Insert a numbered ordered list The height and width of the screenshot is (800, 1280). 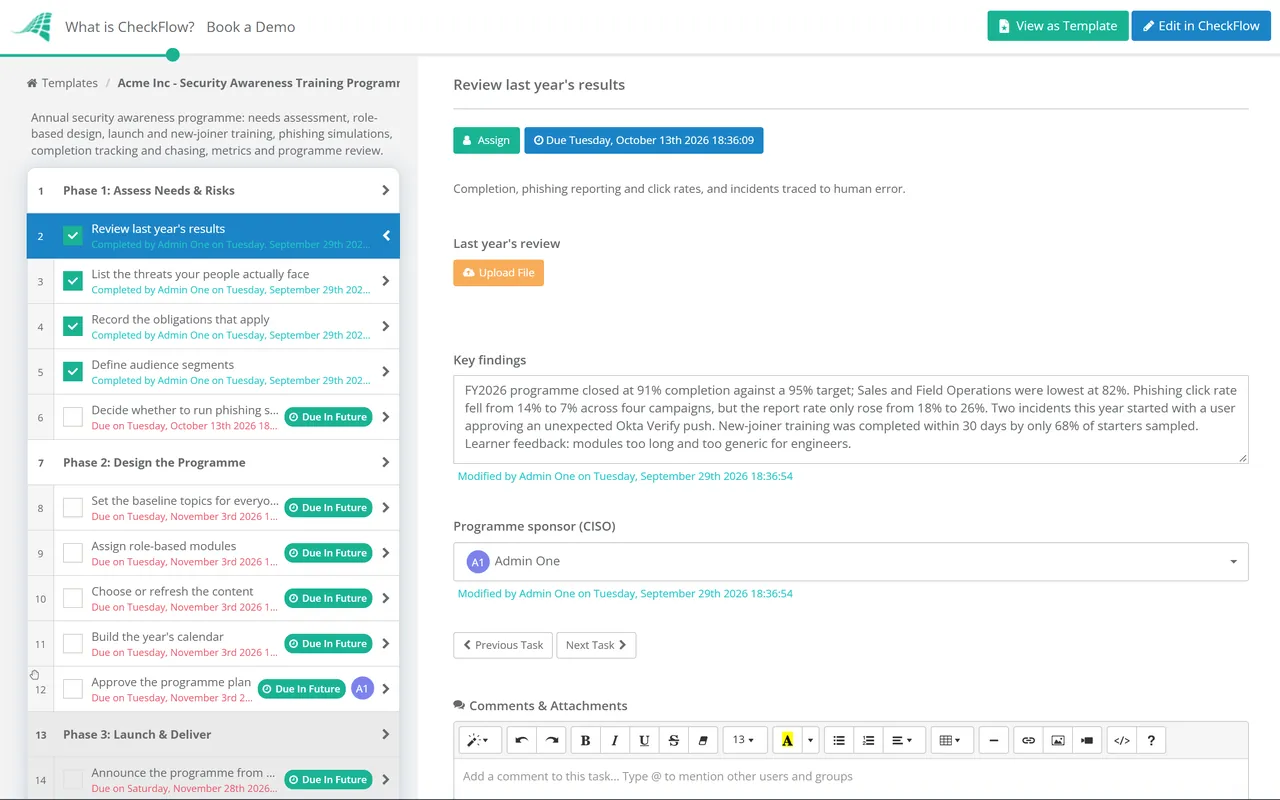click(868, 740)
